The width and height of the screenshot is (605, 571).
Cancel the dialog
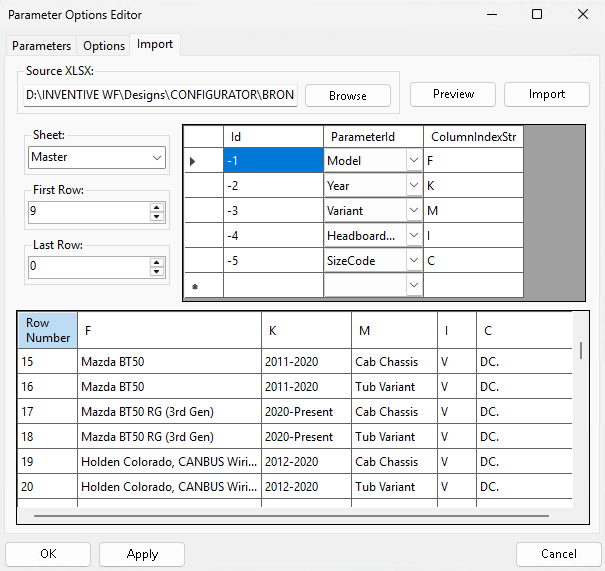click(559, 554)
